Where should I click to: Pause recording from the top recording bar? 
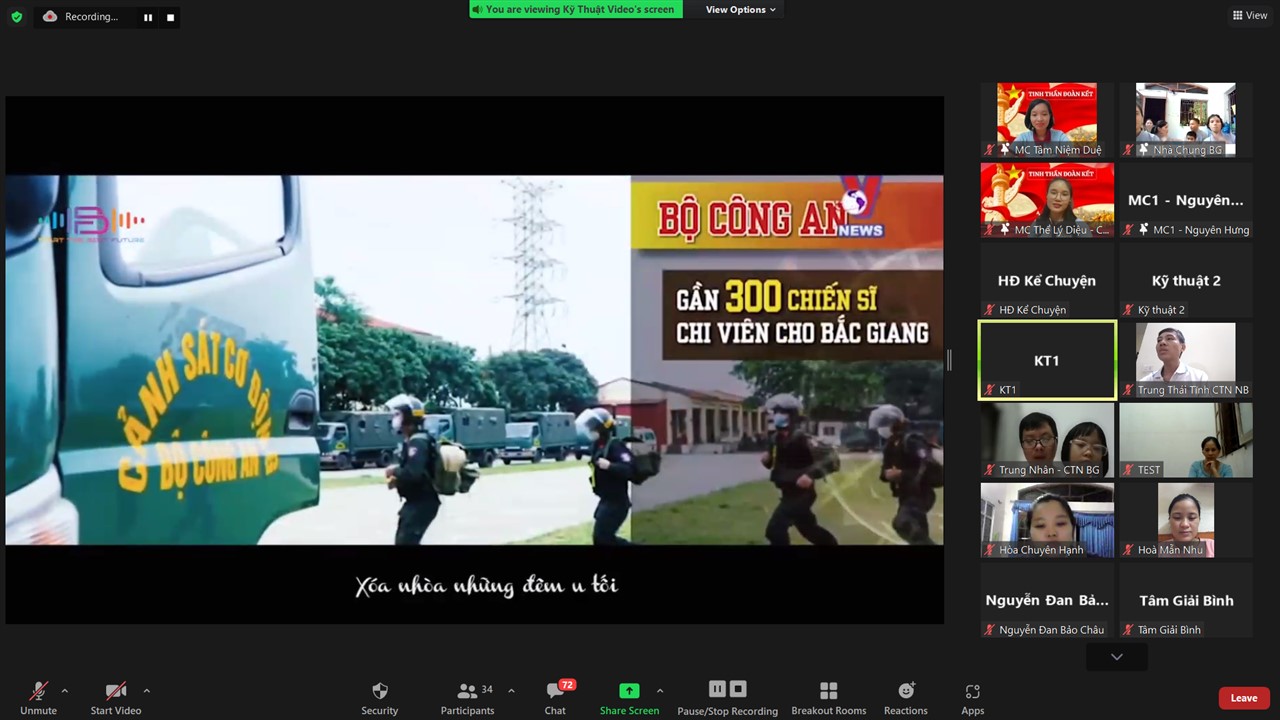148,17
